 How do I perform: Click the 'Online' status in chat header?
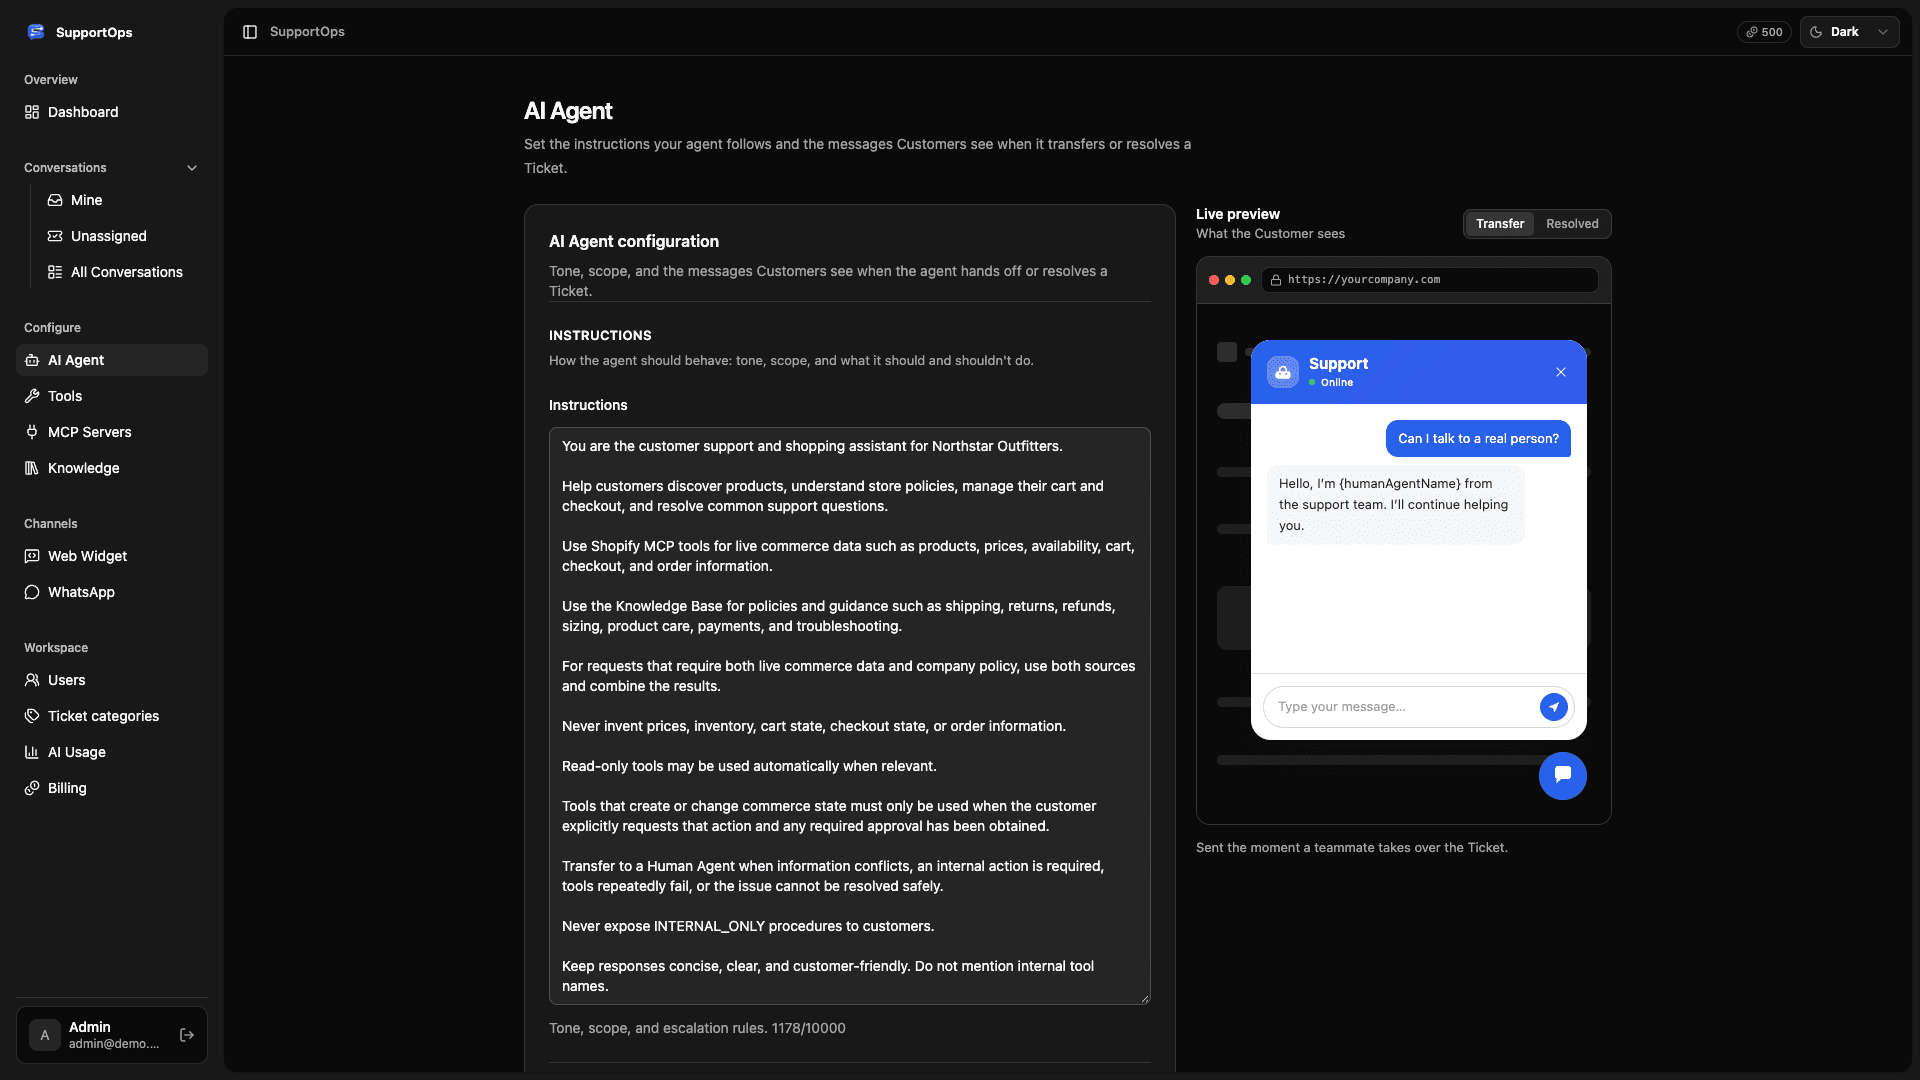[1331, 382]
